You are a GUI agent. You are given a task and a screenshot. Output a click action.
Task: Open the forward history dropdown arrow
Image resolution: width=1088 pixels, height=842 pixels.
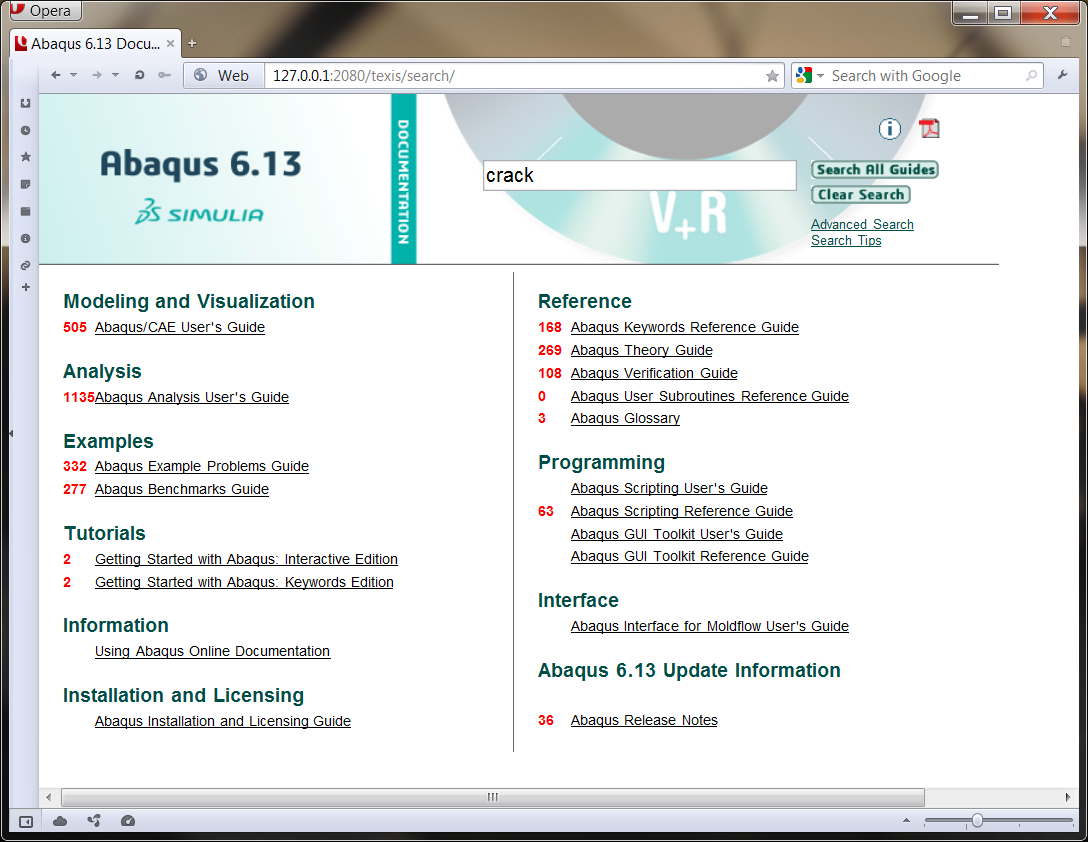[x=115, y=75]
